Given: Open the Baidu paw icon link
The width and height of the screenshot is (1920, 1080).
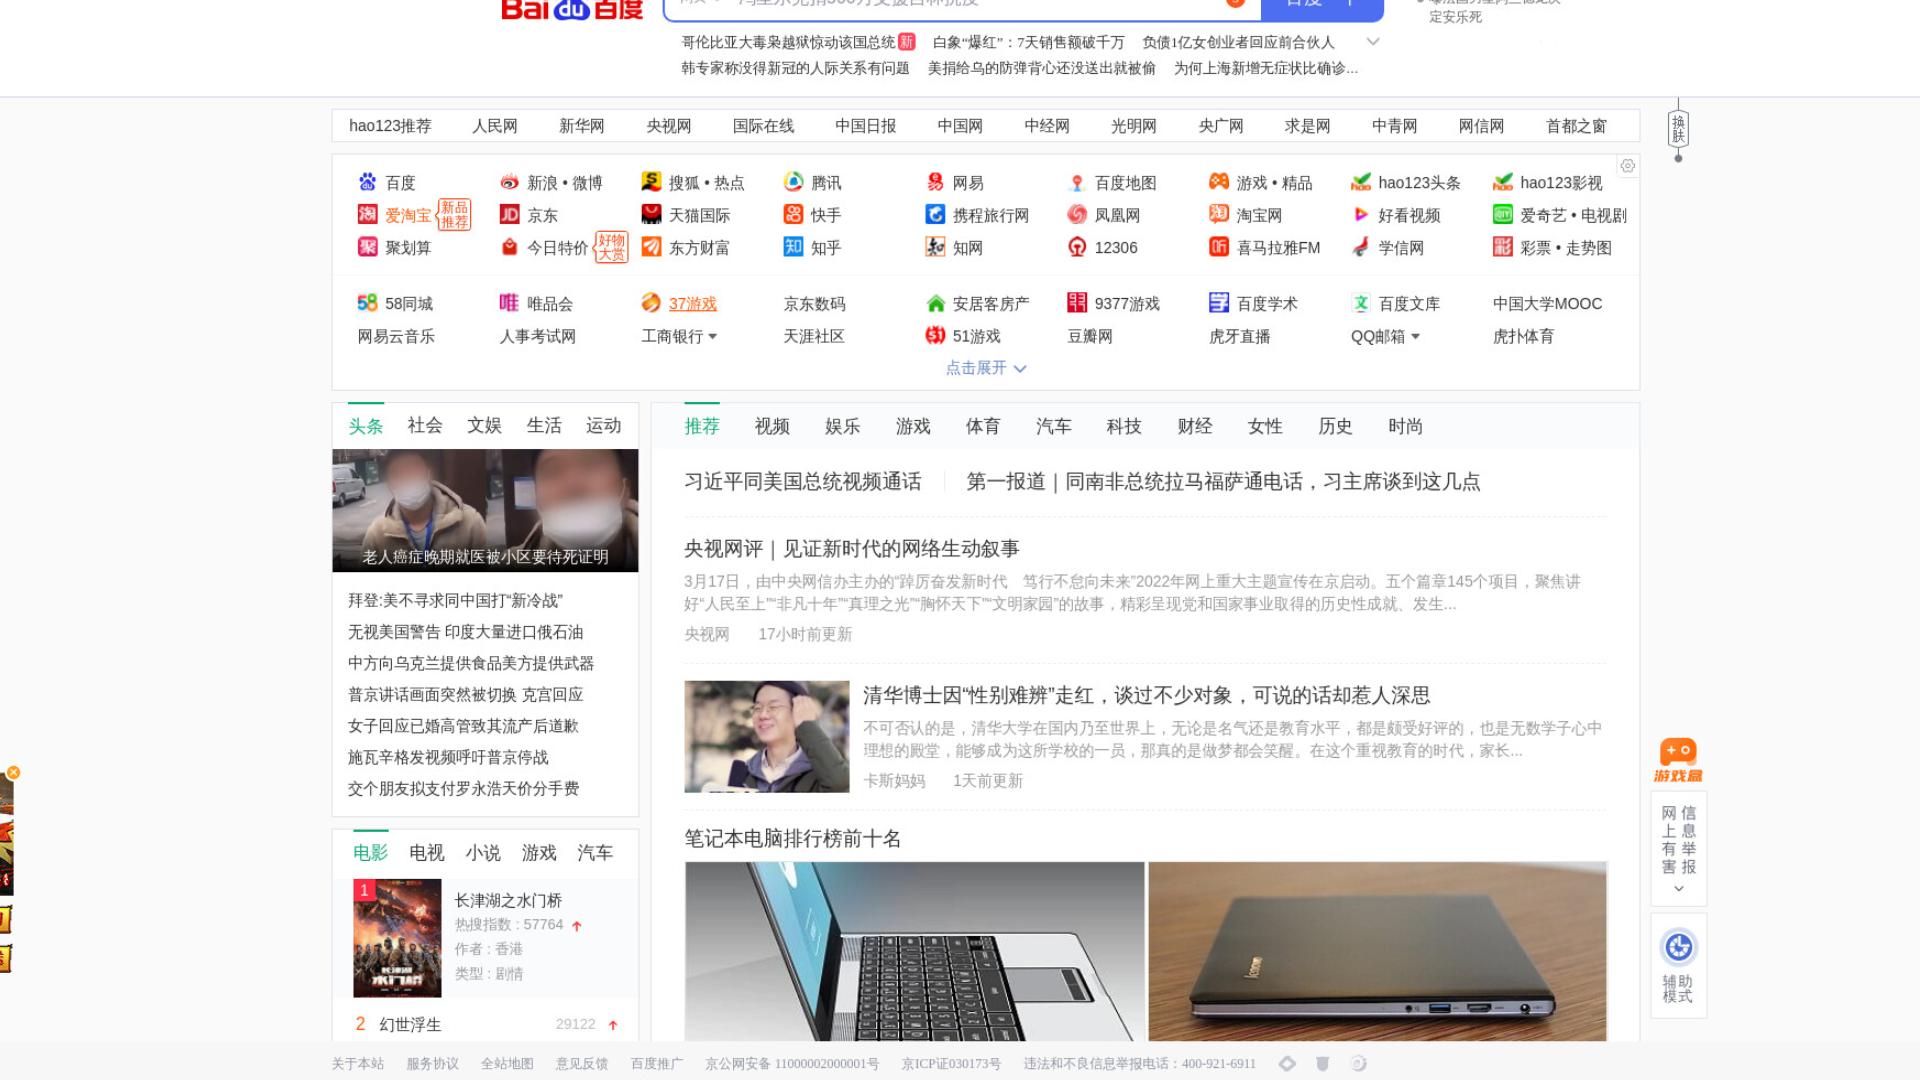Looking at the screenshot, I should tap(367, 182).
